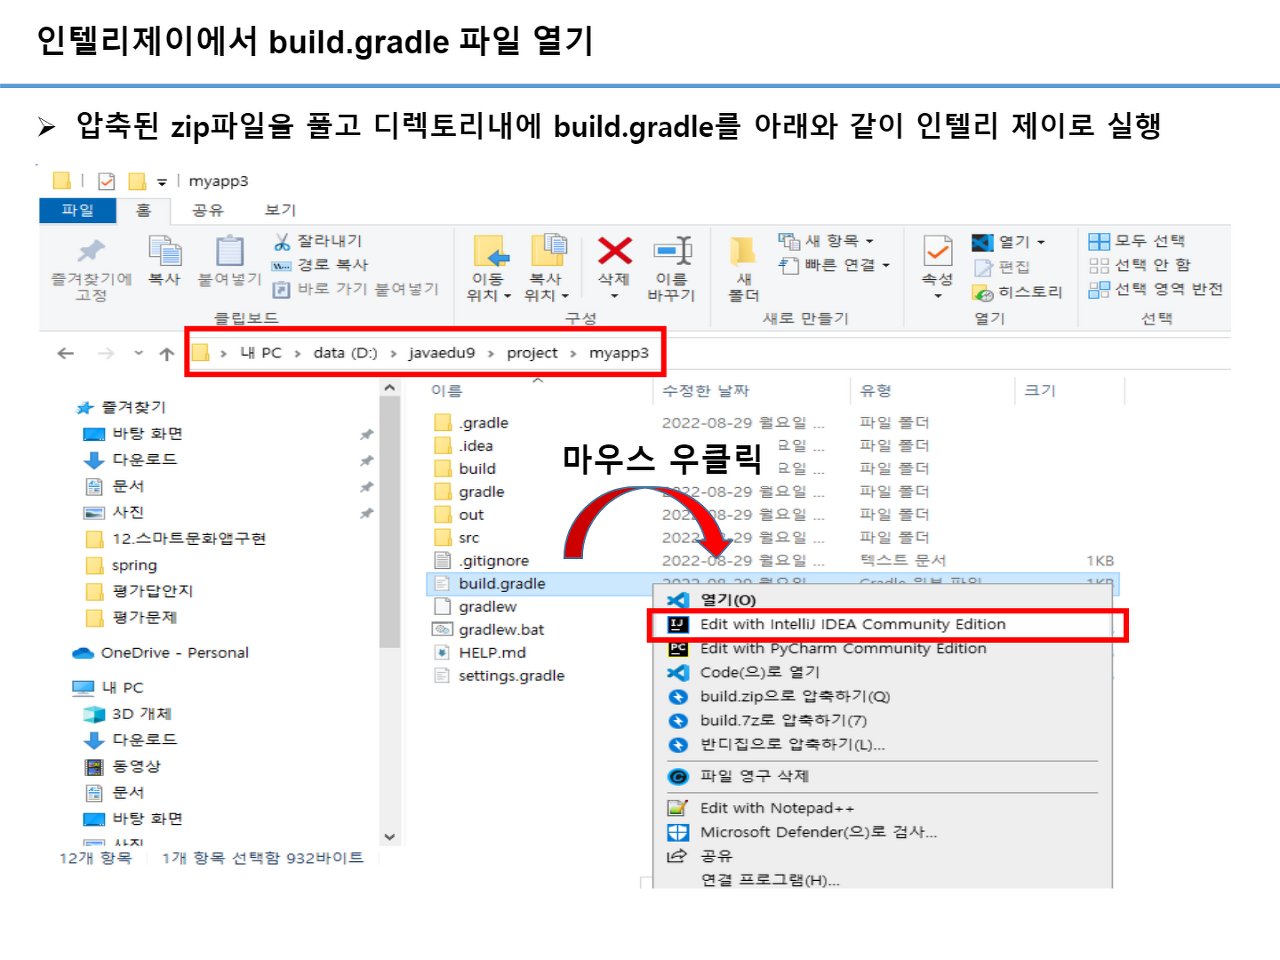Switch to the 홈 ribbon tab
The width and height of the screenshot is (1280, 960).
[144, 210]
